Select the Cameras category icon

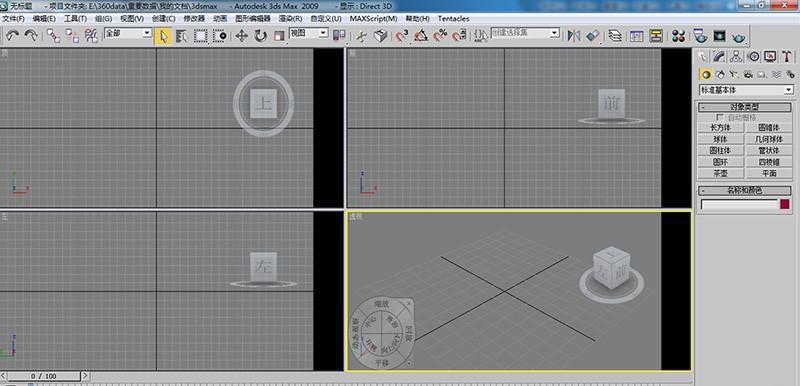pyautogui.click(x=748, y=74)
